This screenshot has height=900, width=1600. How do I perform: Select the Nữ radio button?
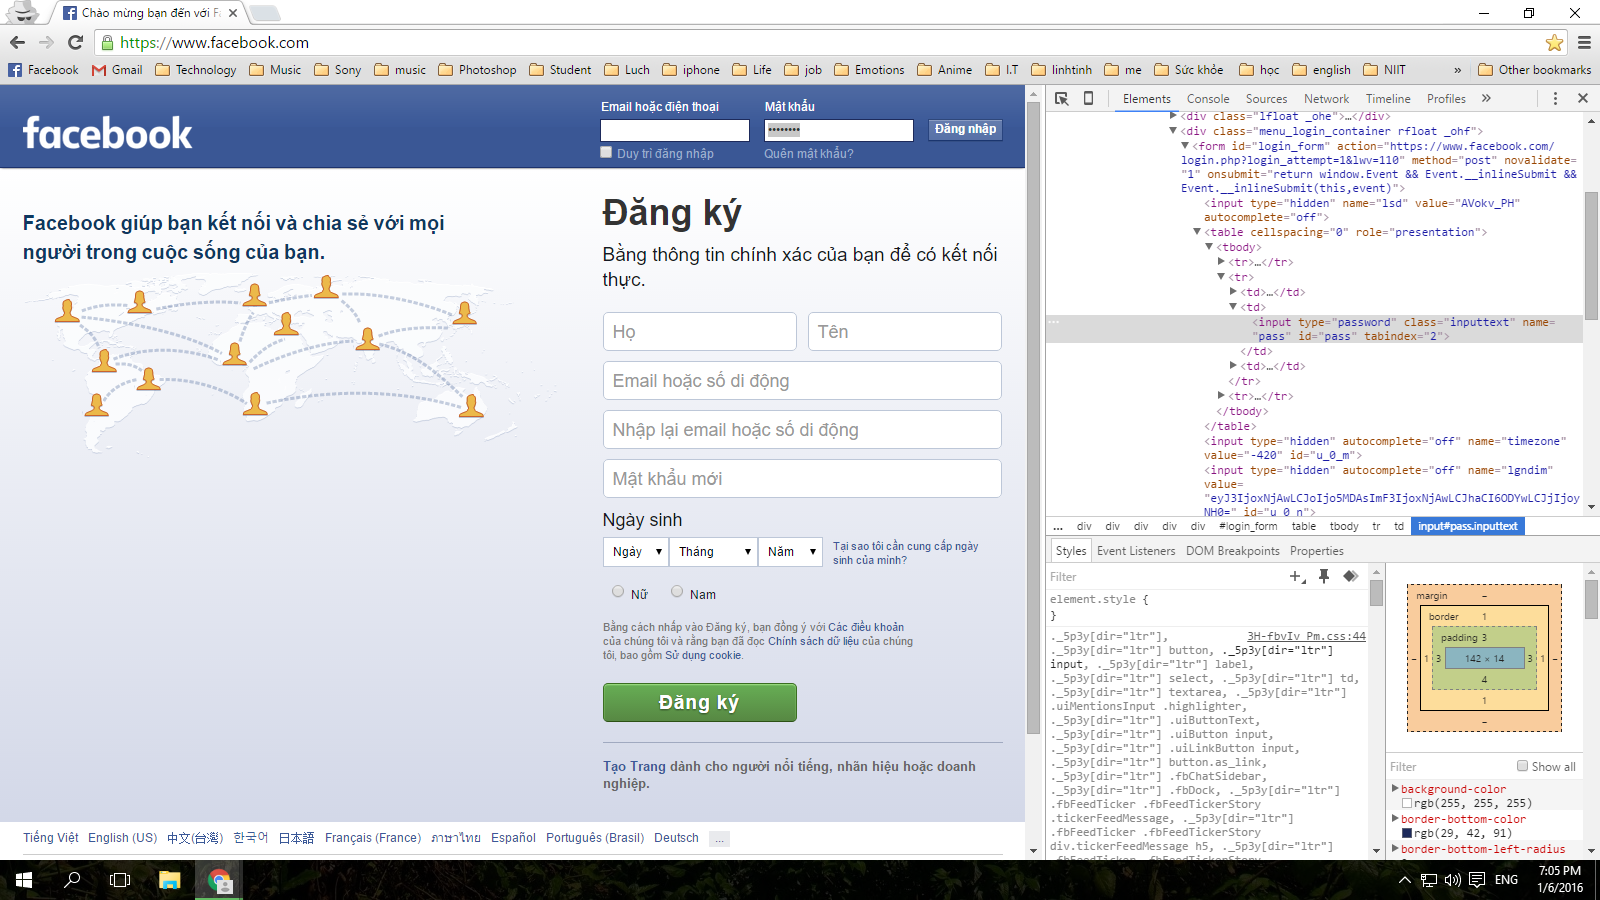(x=618, y=591)
